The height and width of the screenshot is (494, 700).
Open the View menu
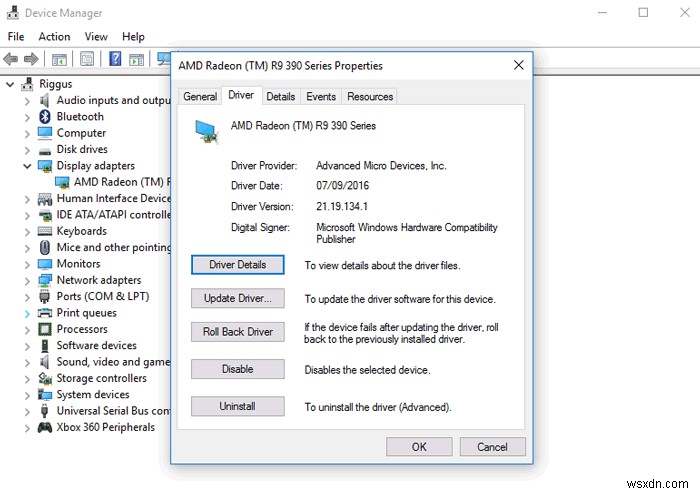click(96, 37)
